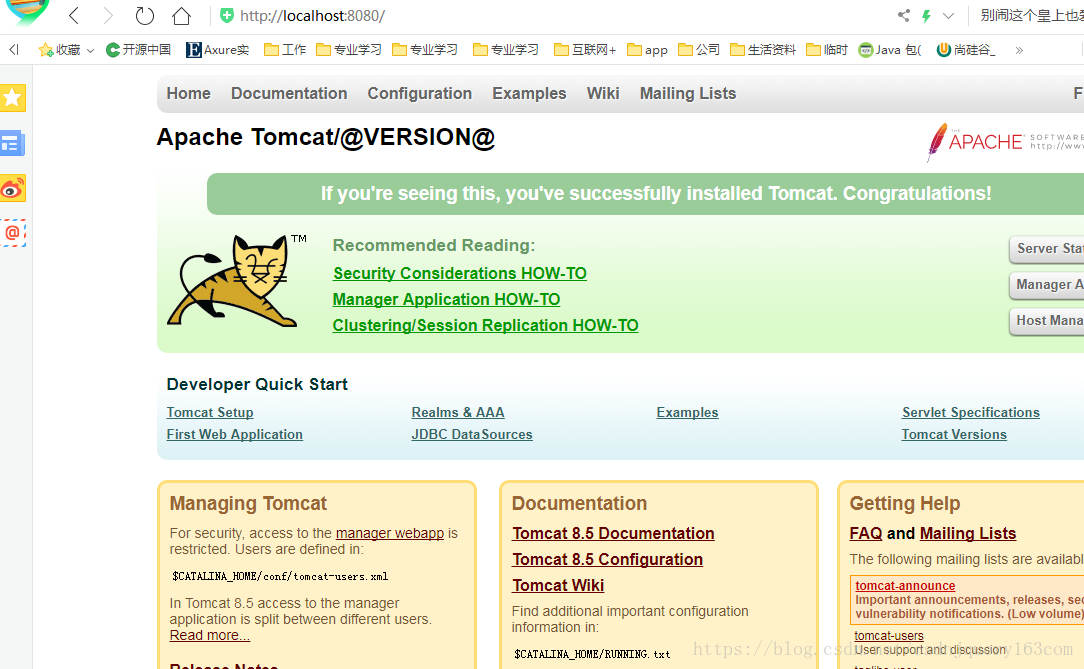Image resolution: width=1084 pixels, height=669 pixels.
Task: Show more bookmarks with the double chevron
Action: click(1019, 50)
